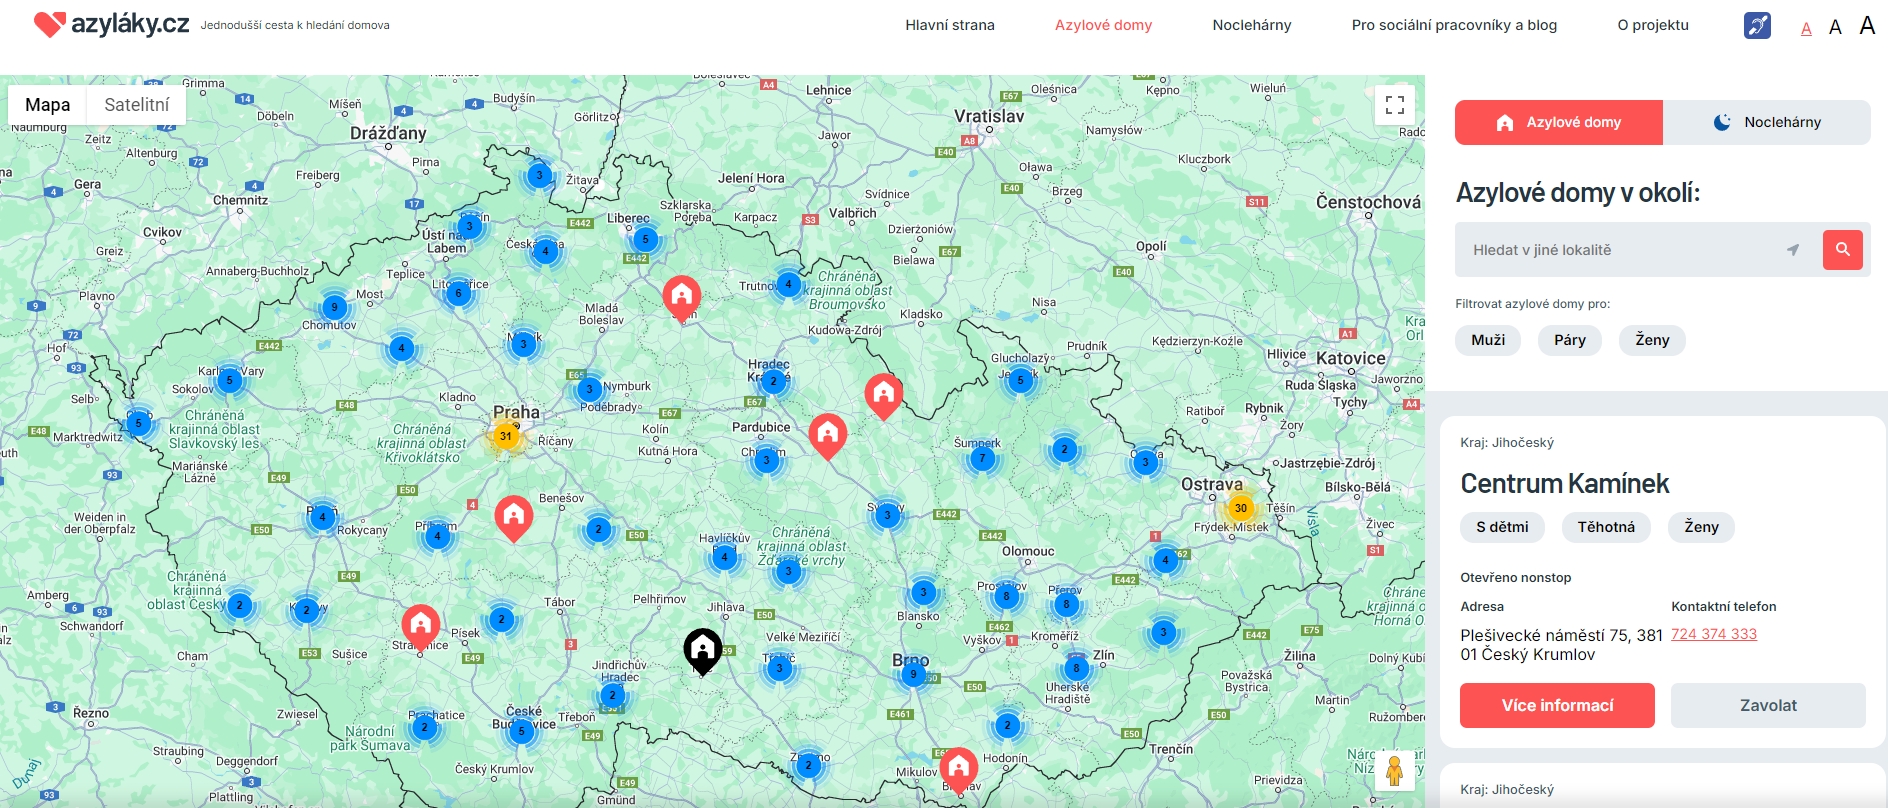
Task: Expand the České Budějovice cluster of 5
Action: (x=521, y=732)
